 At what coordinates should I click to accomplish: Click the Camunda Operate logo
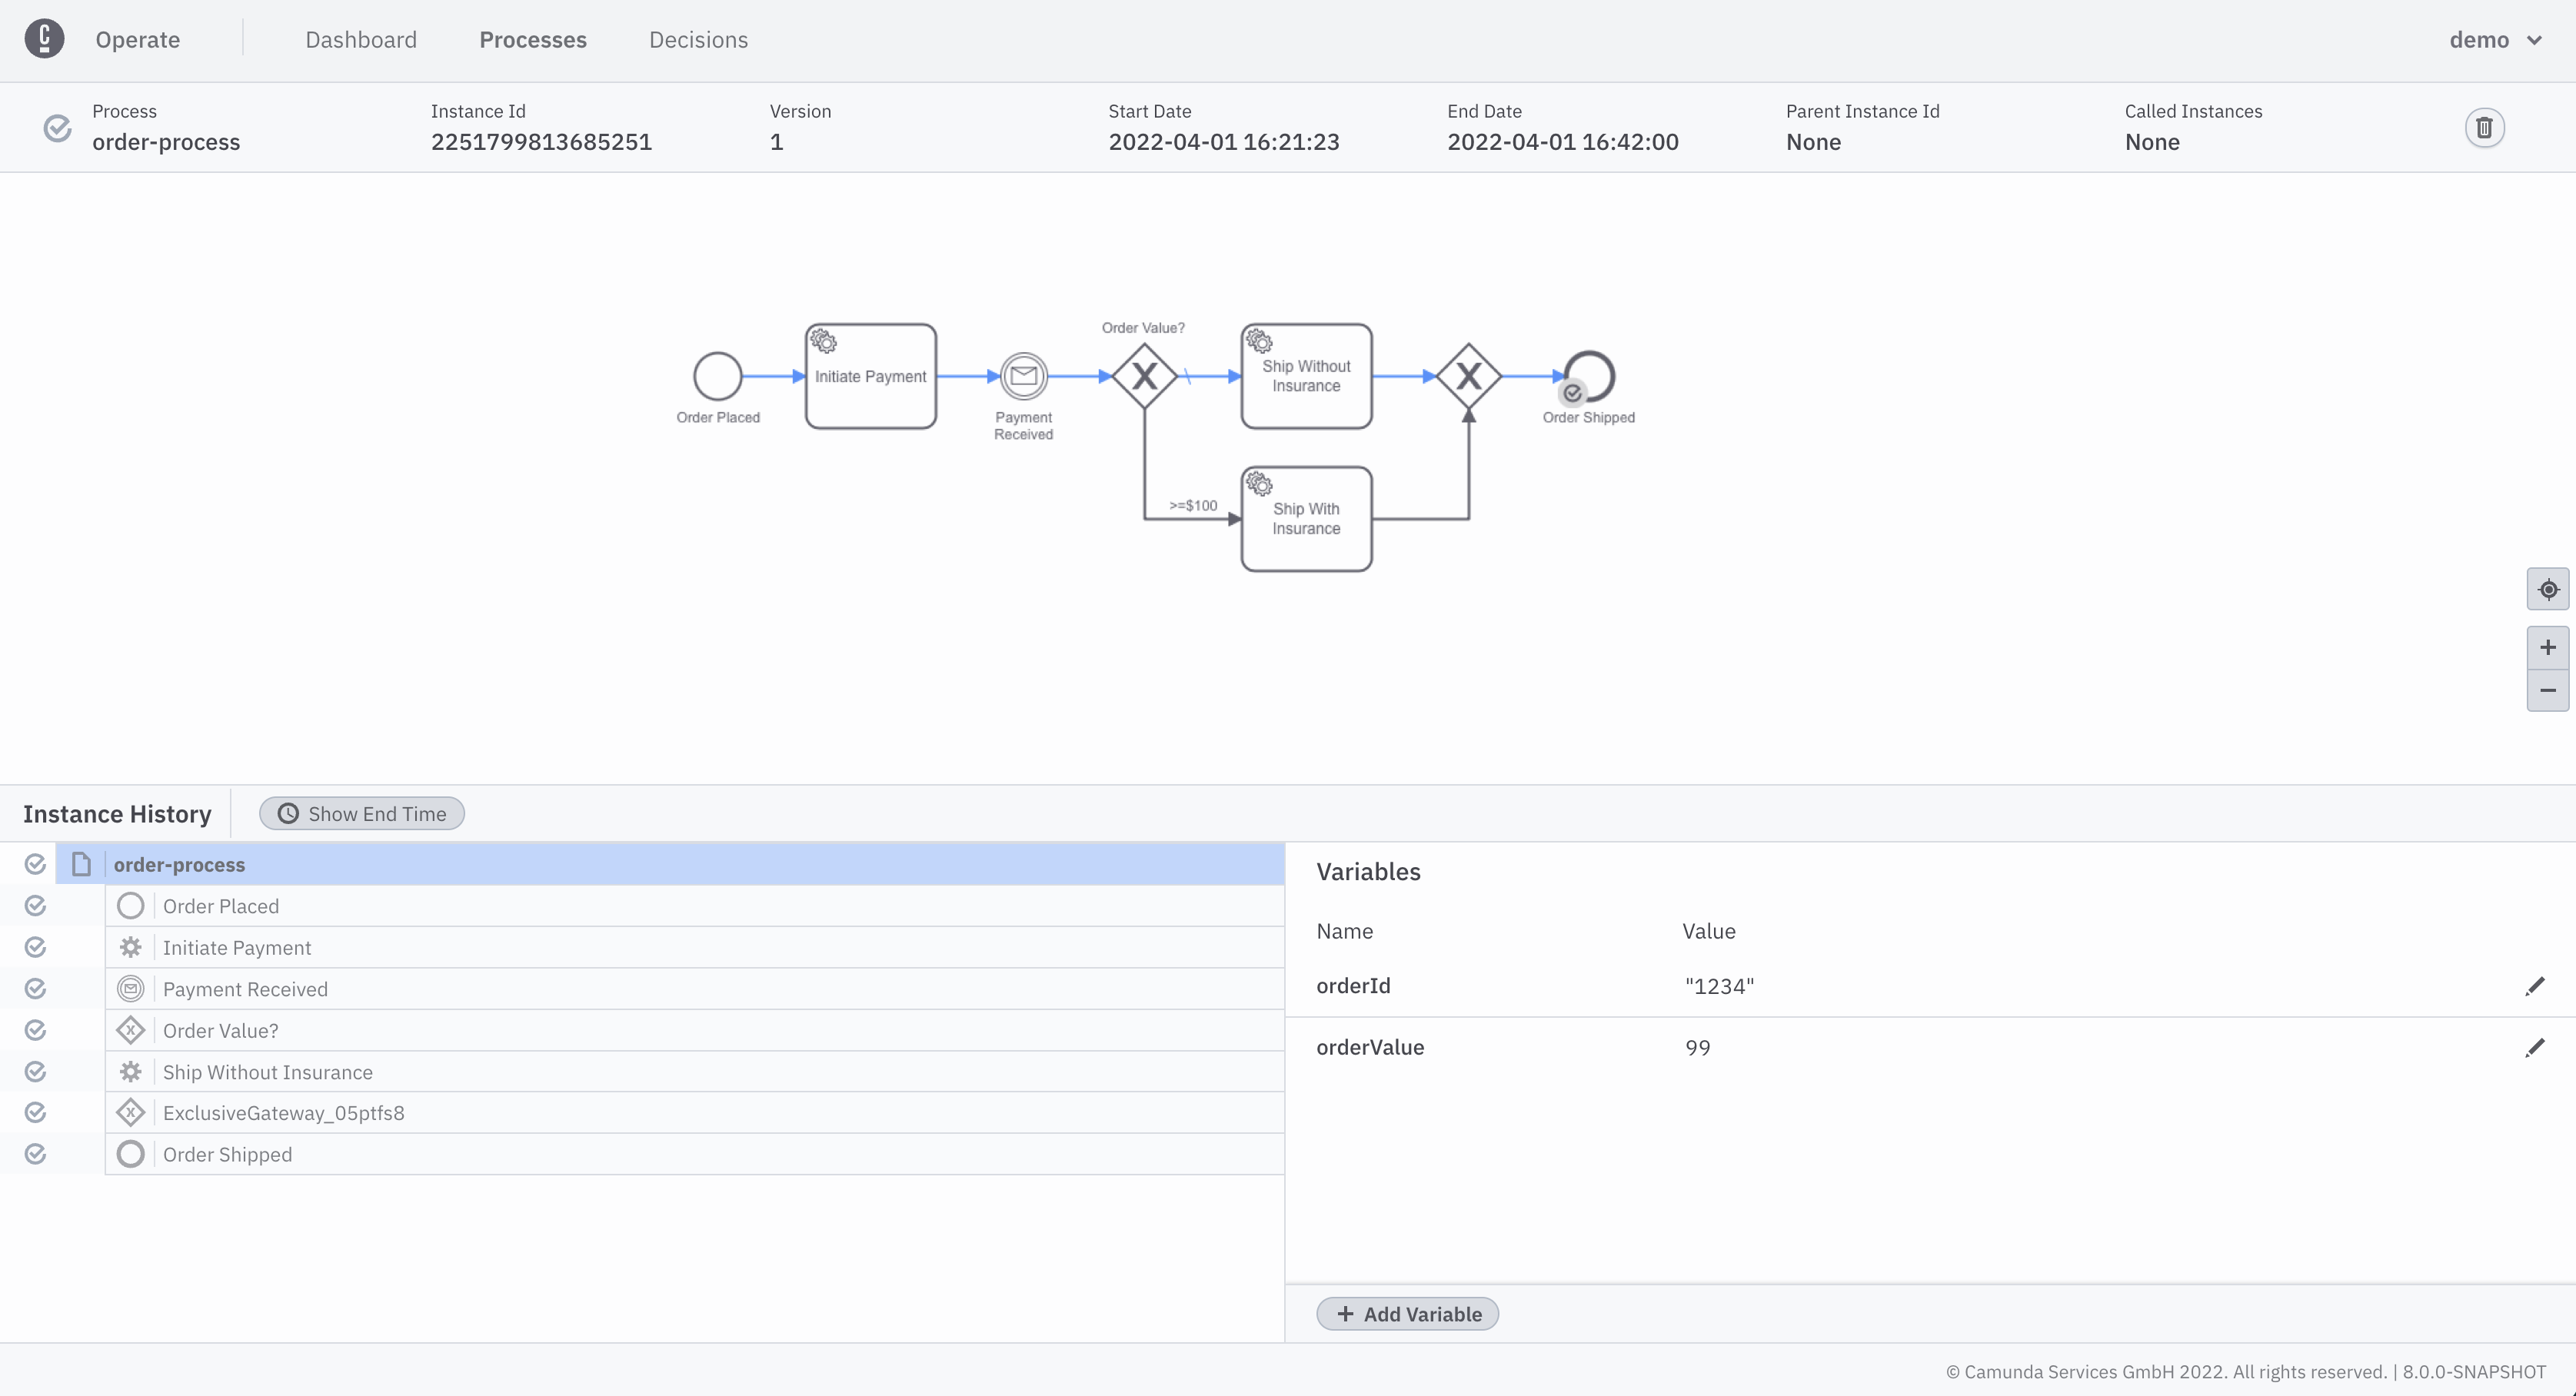(x=44, y=38)
